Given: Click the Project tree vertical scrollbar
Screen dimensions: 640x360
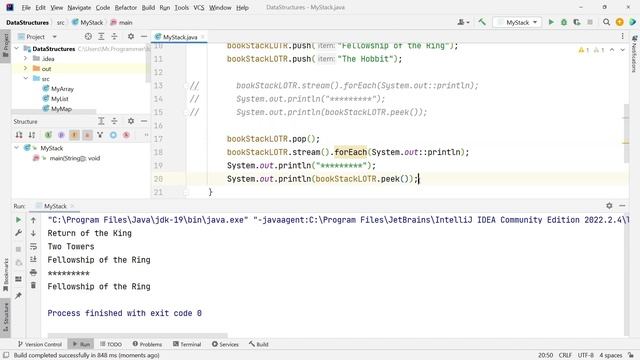Looking at the screenshot, I should [148, 63].
